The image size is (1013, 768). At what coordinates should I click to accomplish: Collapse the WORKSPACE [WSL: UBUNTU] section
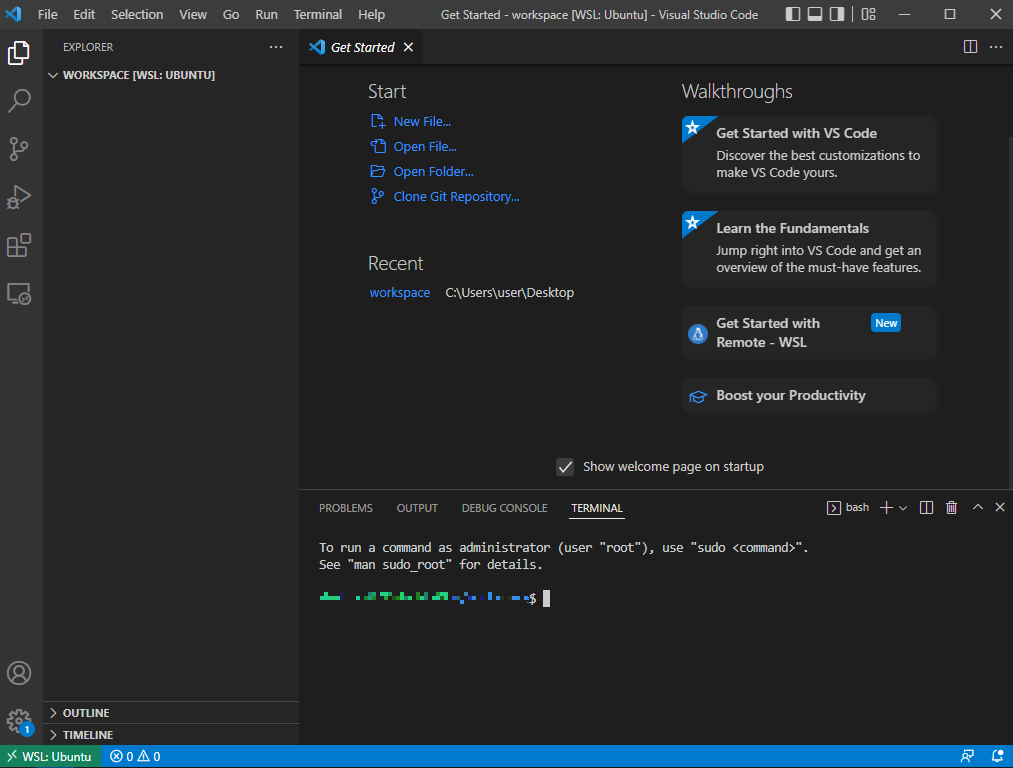pos(171,75)
